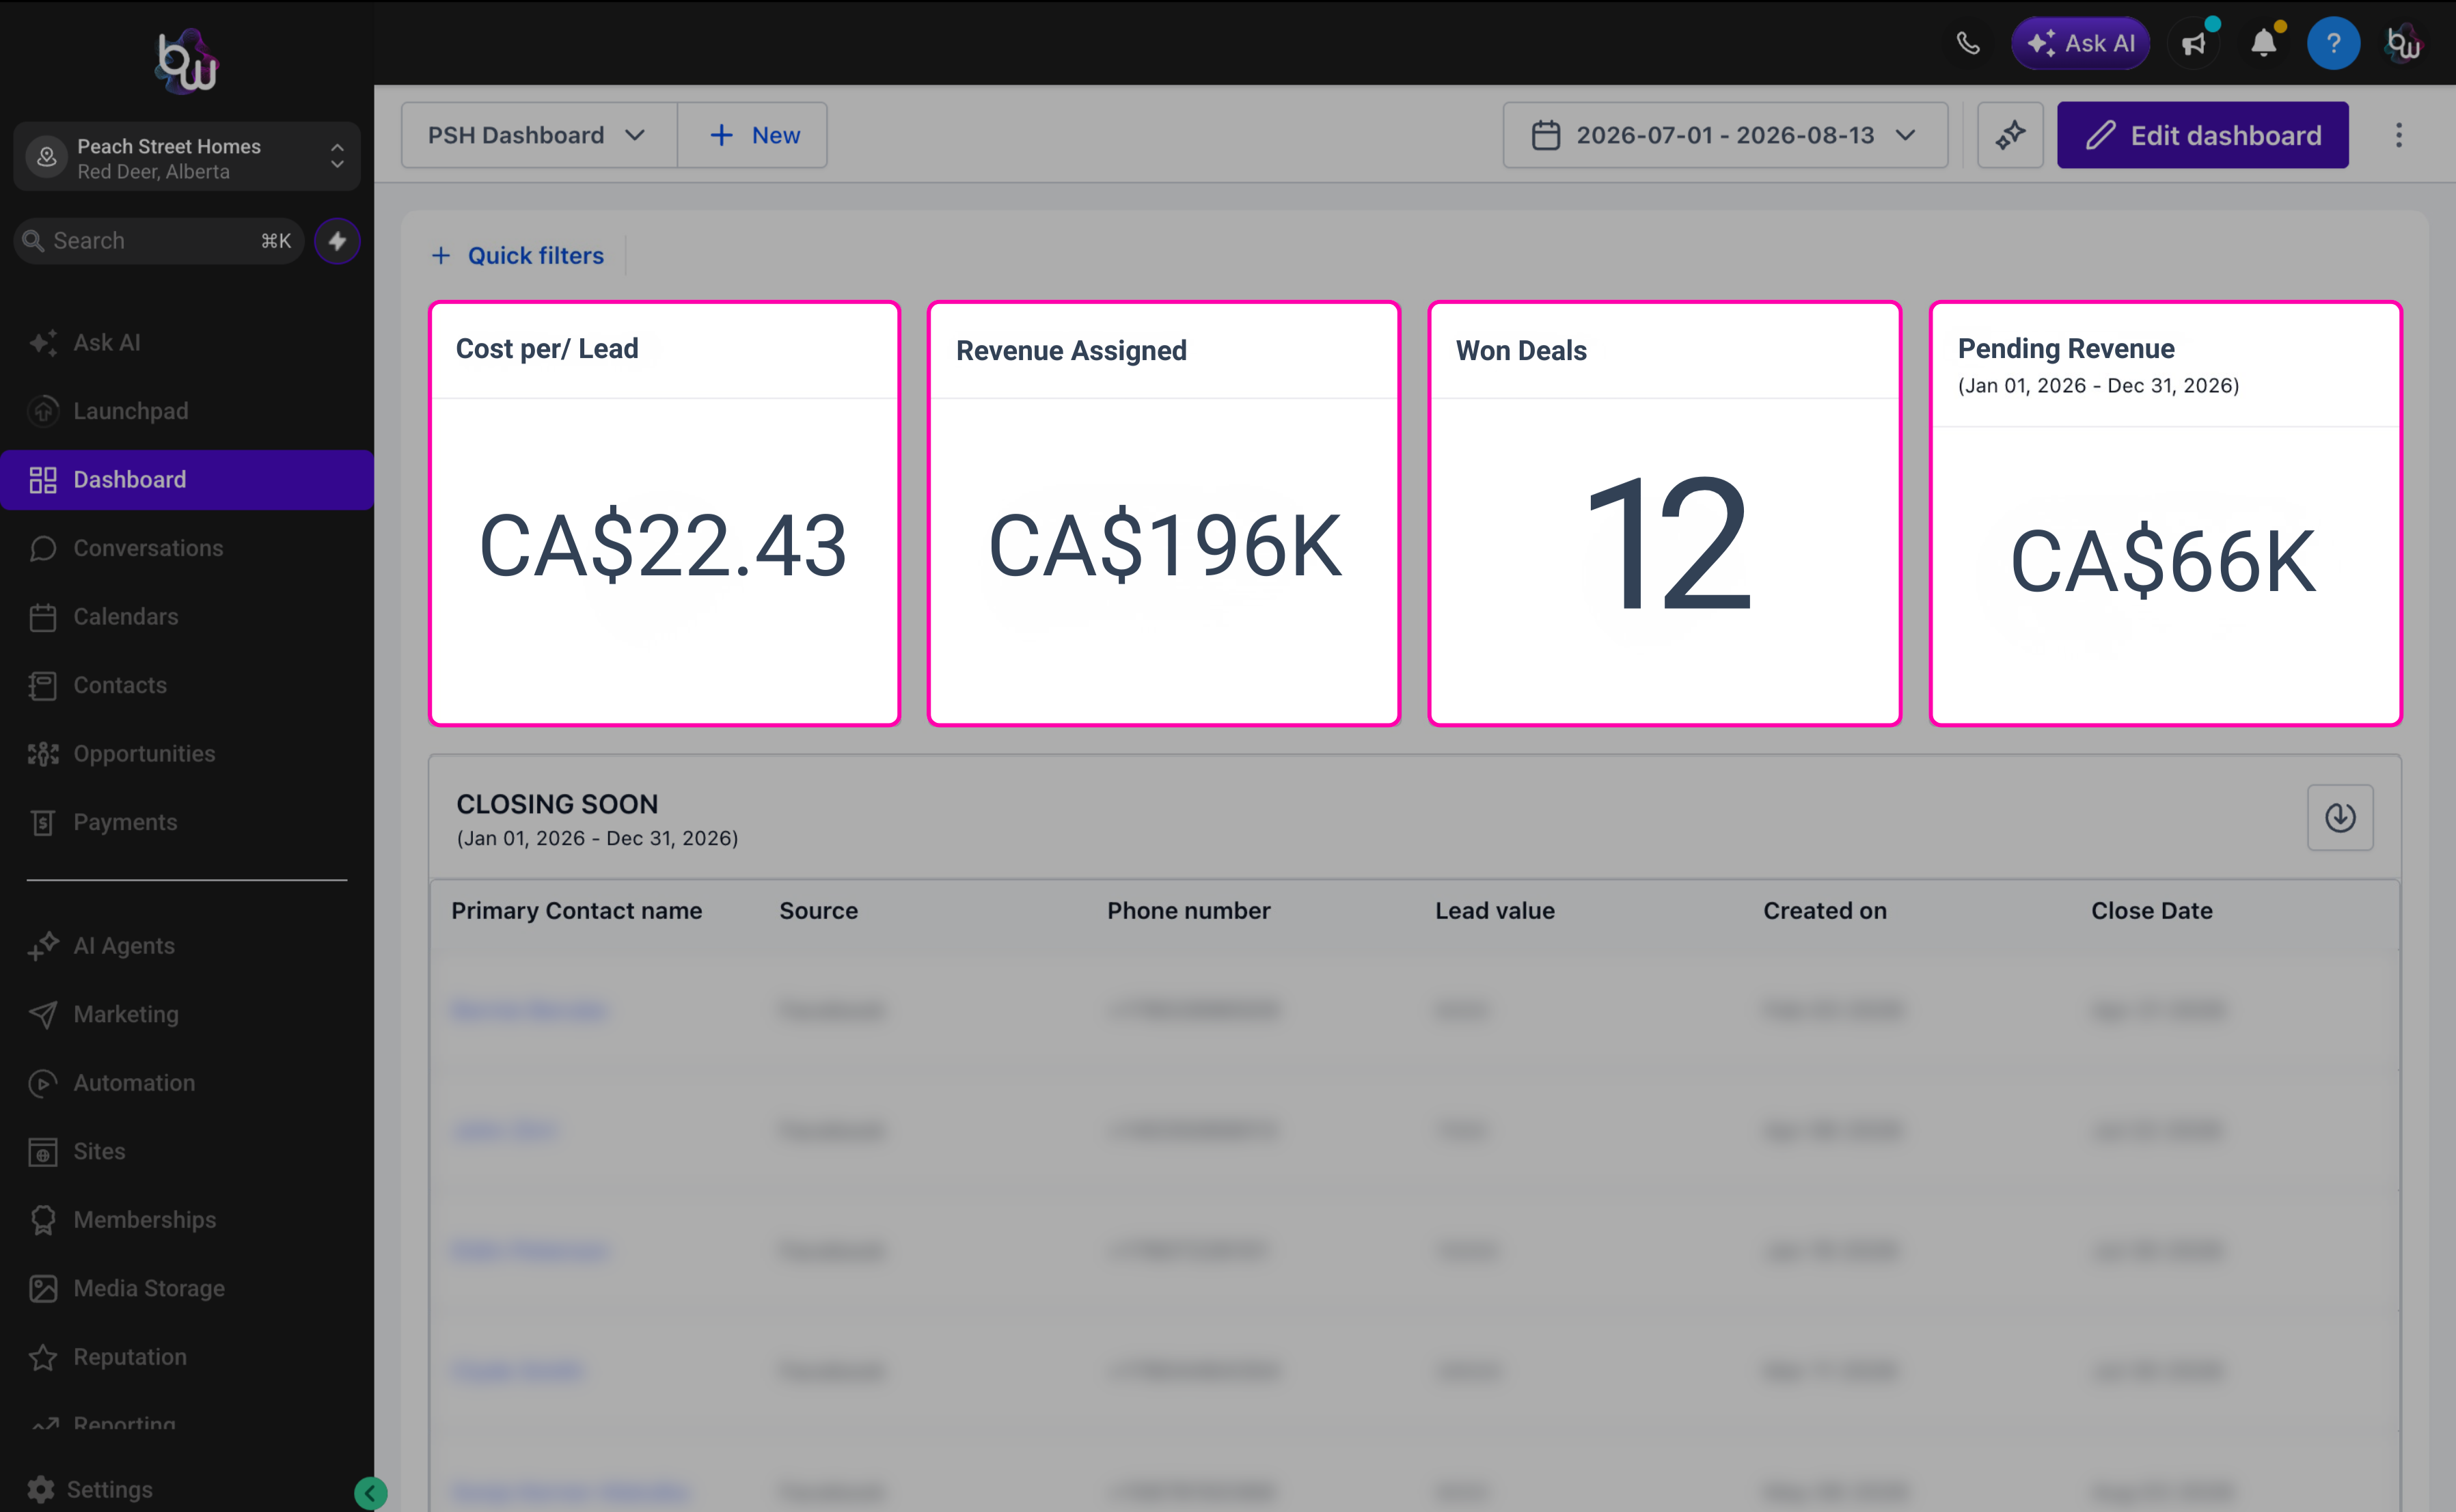The width and height of the screenshot is (2456, 1512).
Task: Add Quick filters
Action: pos(518,256)
